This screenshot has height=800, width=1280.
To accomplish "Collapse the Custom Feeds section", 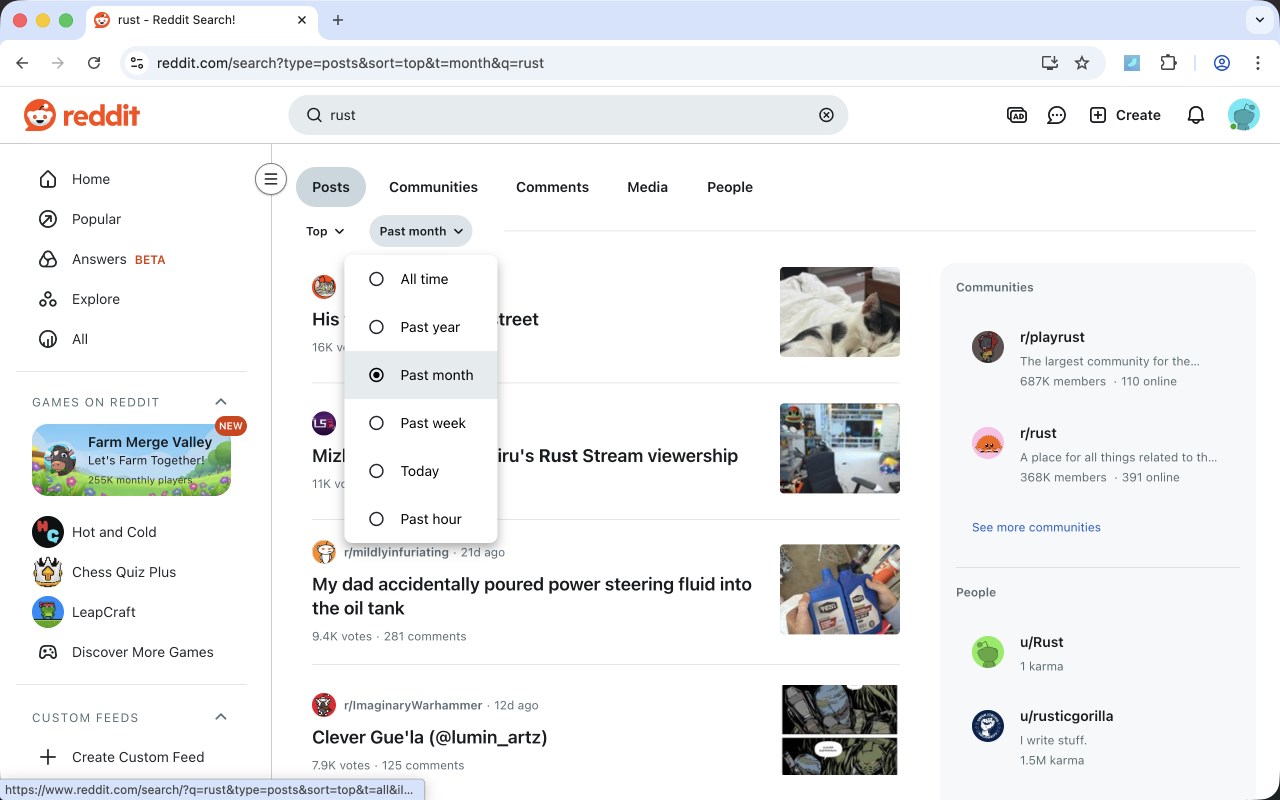I will coord(221,717).
